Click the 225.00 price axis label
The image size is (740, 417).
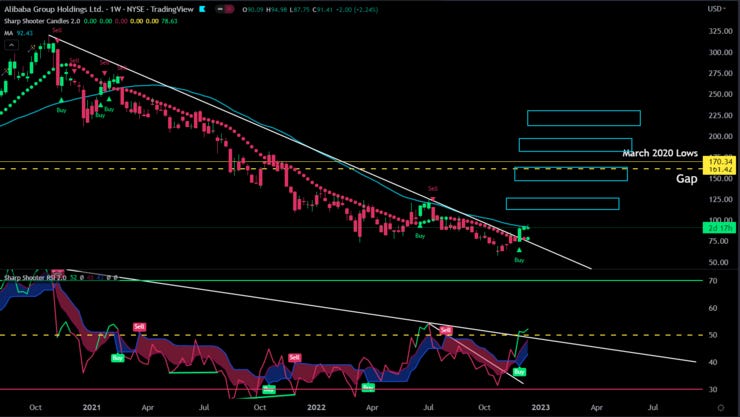pos(721,115)
